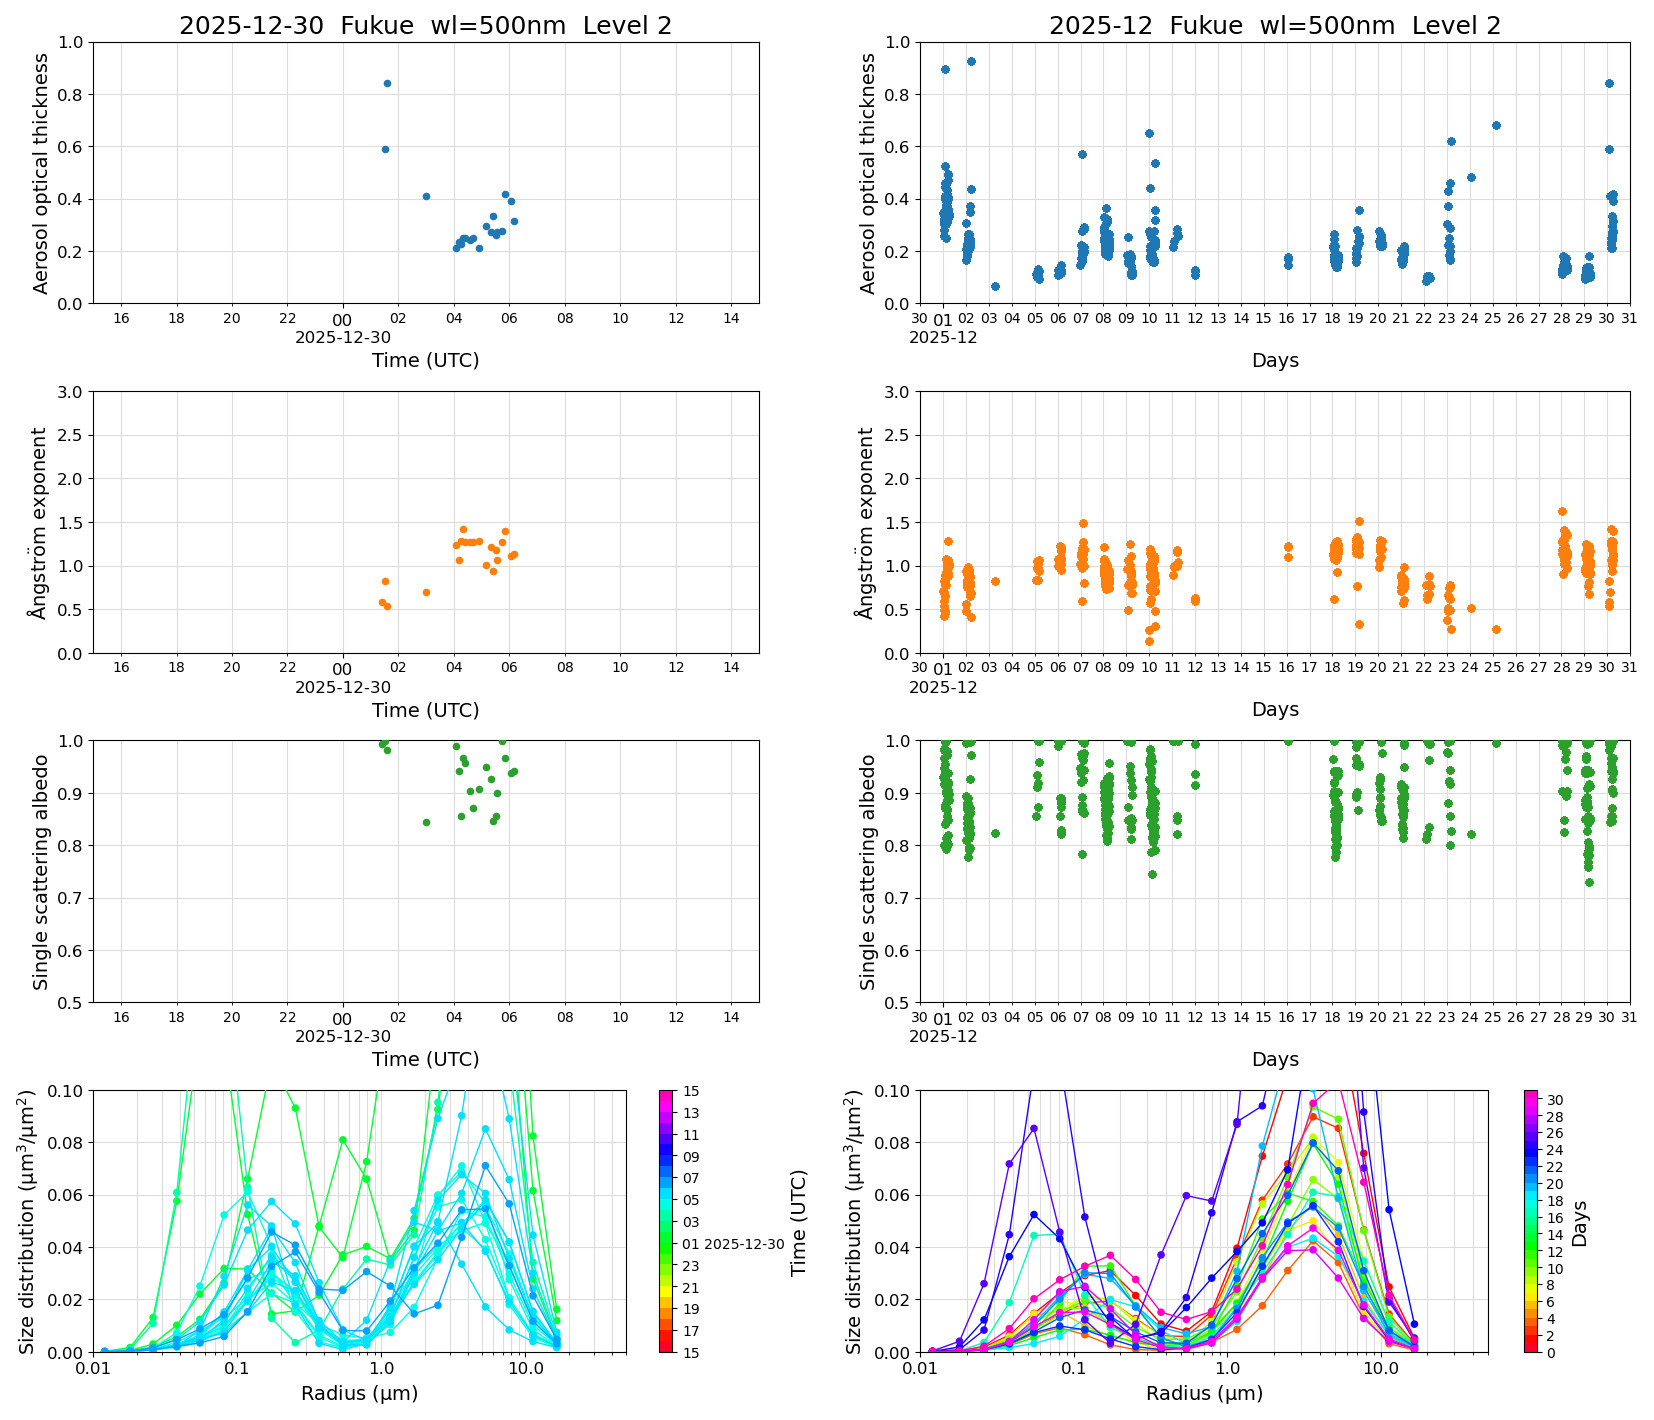Viewport: 1654px width, 1420px height.
Task: Click the daily plot title '2025-12-30 Fukue'
Action: click(425, 26)
